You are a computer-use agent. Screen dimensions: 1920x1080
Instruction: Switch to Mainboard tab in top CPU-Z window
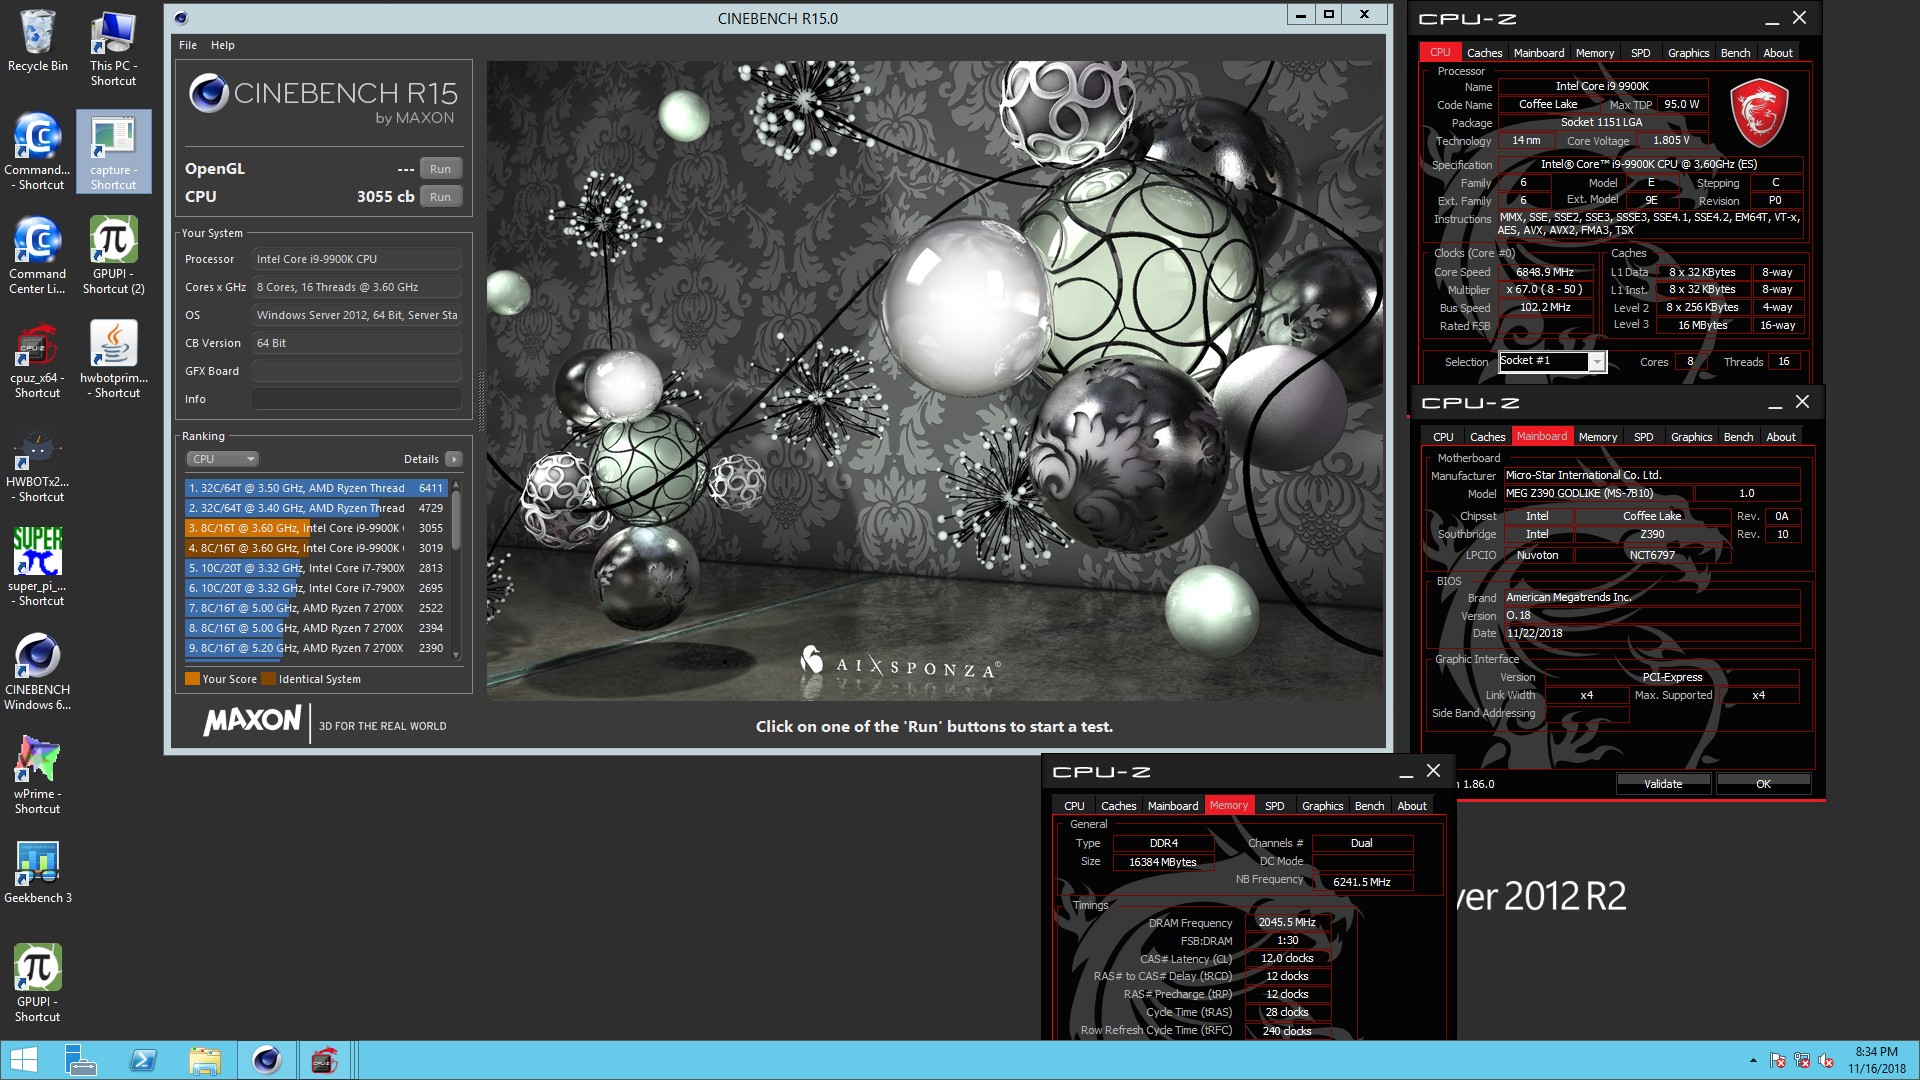(x=1539, y=53)
